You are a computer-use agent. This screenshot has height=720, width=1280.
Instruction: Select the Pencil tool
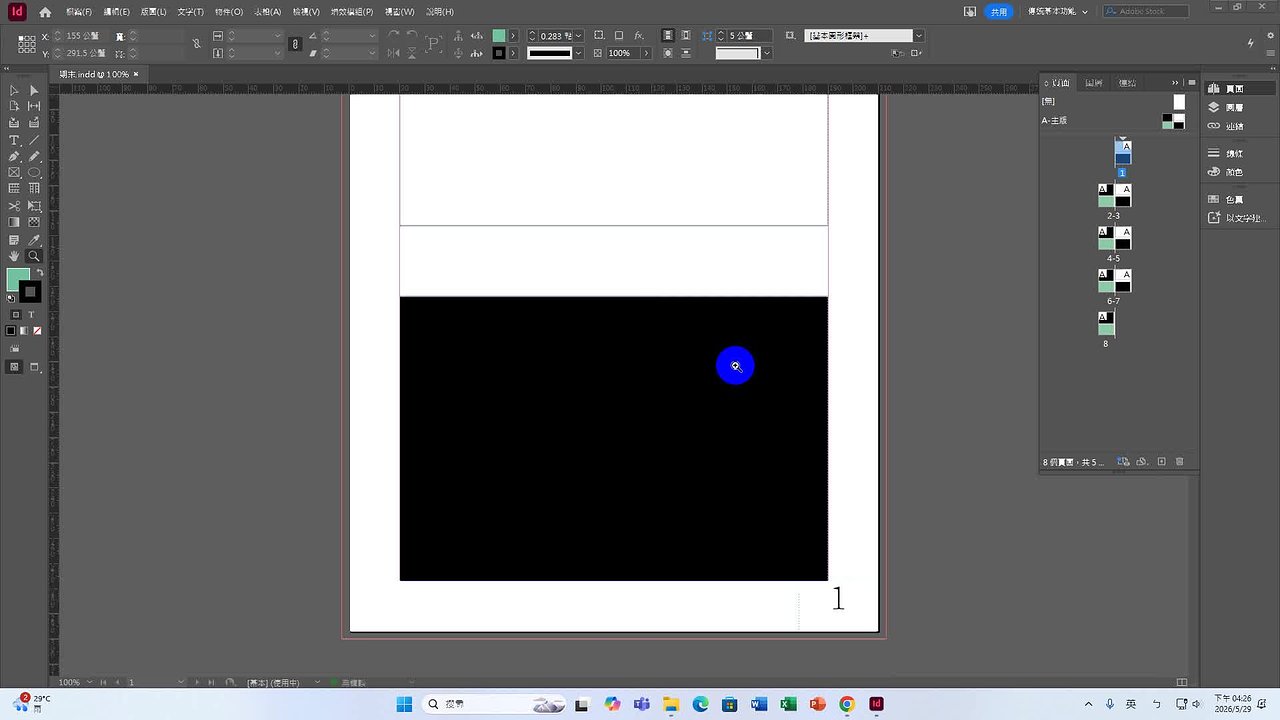coord(34,156)
